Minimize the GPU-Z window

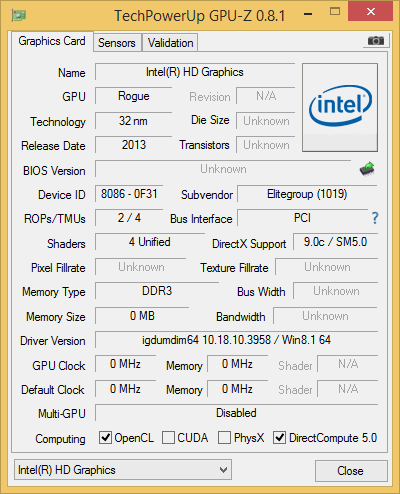click(x=308, y=13)
